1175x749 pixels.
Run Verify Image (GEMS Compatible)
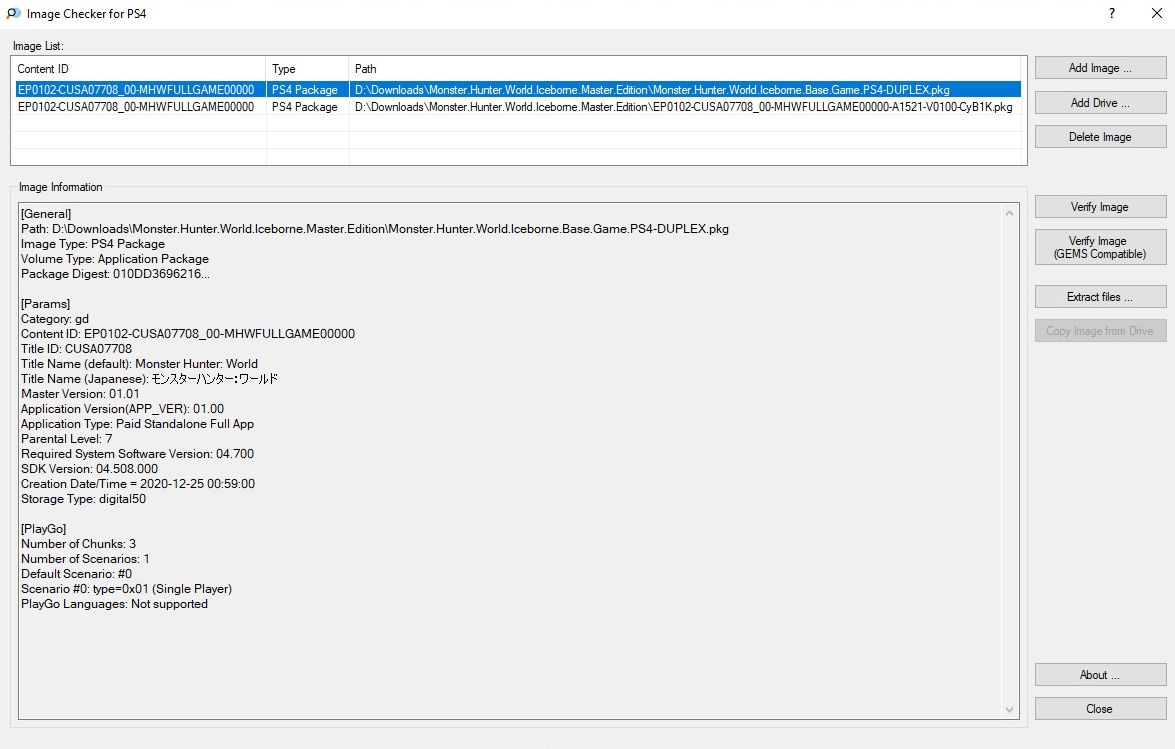pyautogui.click(x=1100, y=247)
